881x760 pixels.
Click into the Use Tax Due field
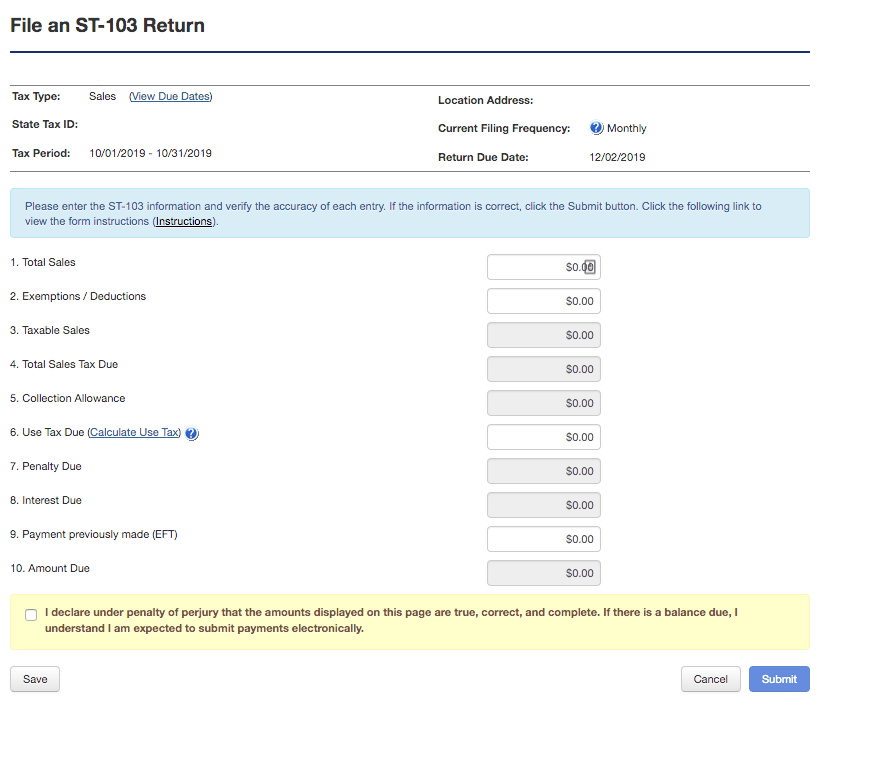click(544, 437)
